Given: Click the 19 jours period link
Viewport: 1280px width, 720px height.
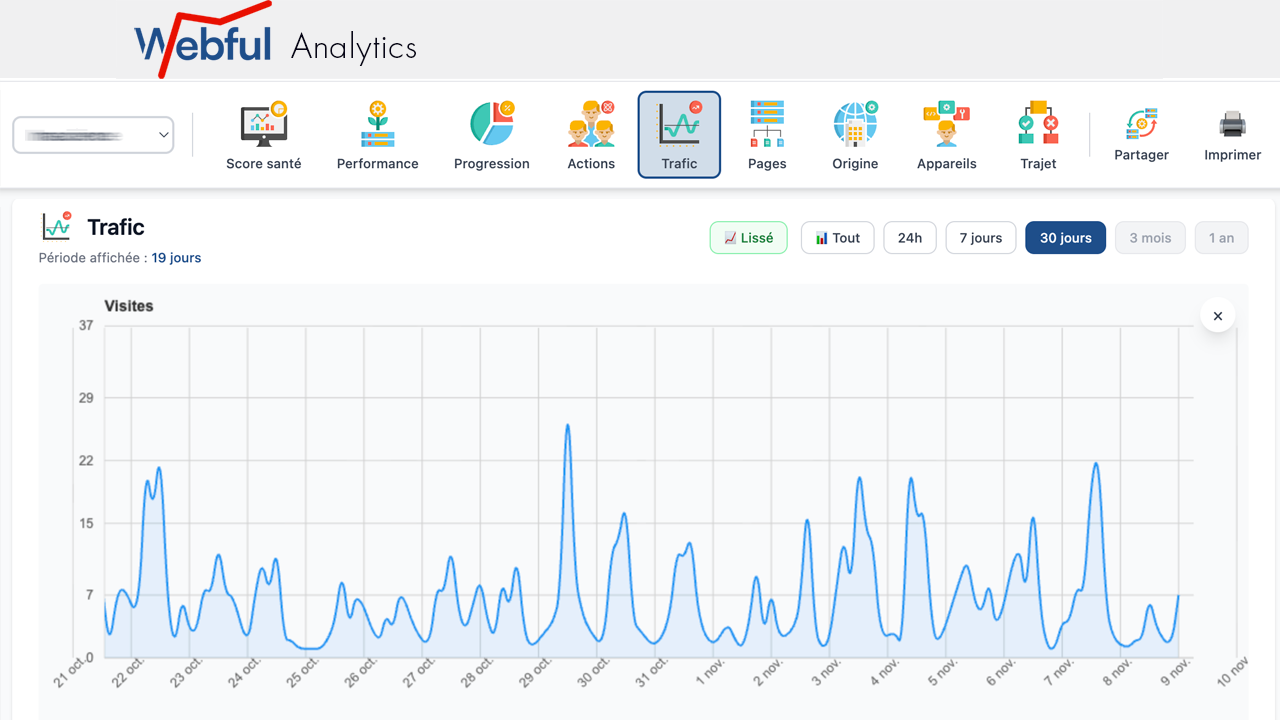Looking at the screenshot, I should (x=176, y=258).
